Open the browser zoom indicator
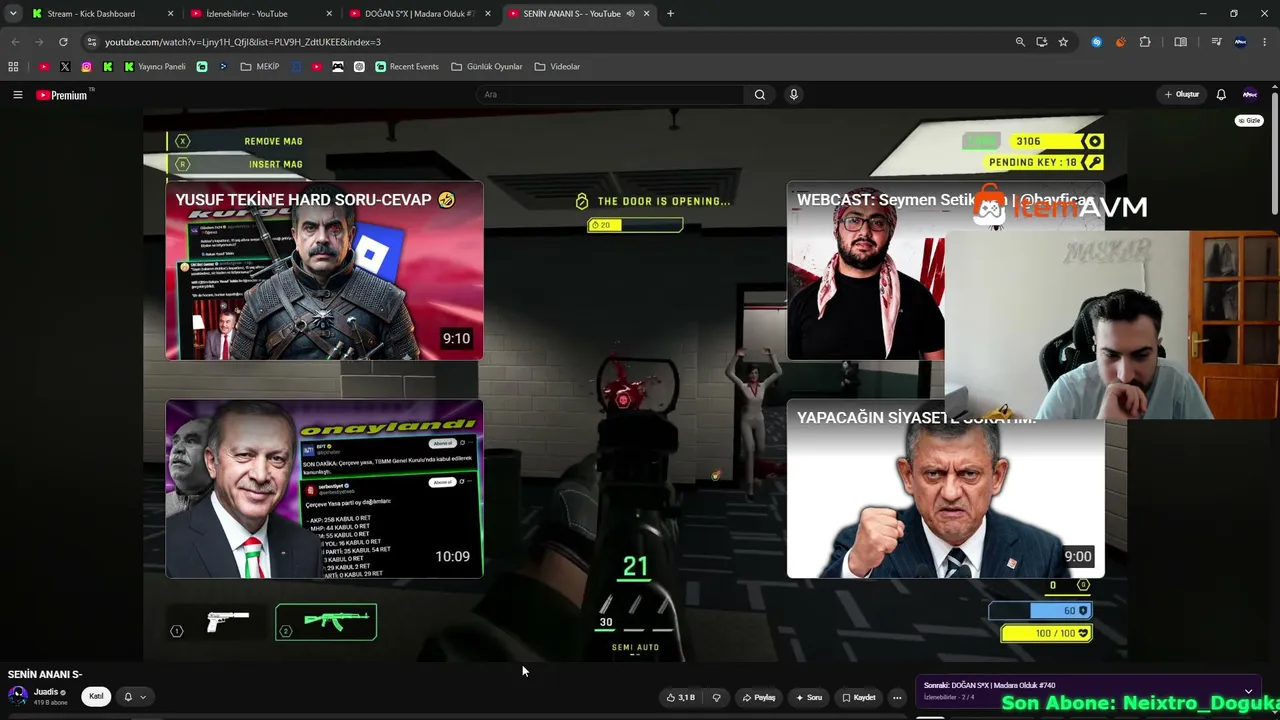 [1020, 42]
